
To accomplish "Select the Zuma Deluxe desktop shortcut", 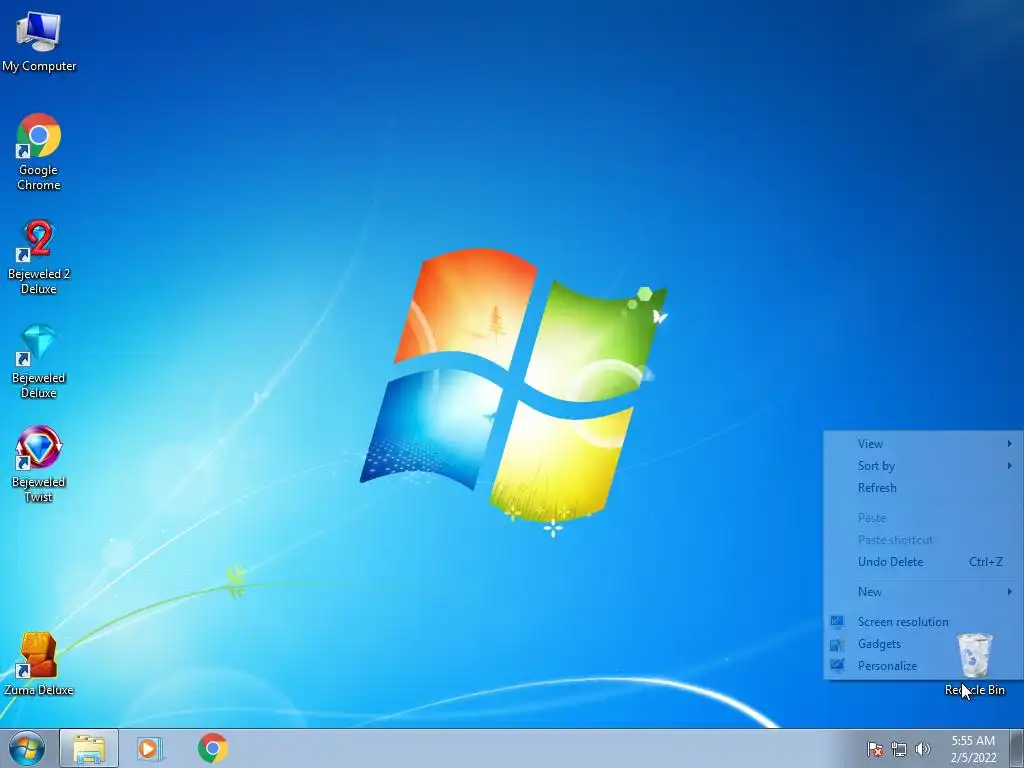I will [x=39, y=664].
